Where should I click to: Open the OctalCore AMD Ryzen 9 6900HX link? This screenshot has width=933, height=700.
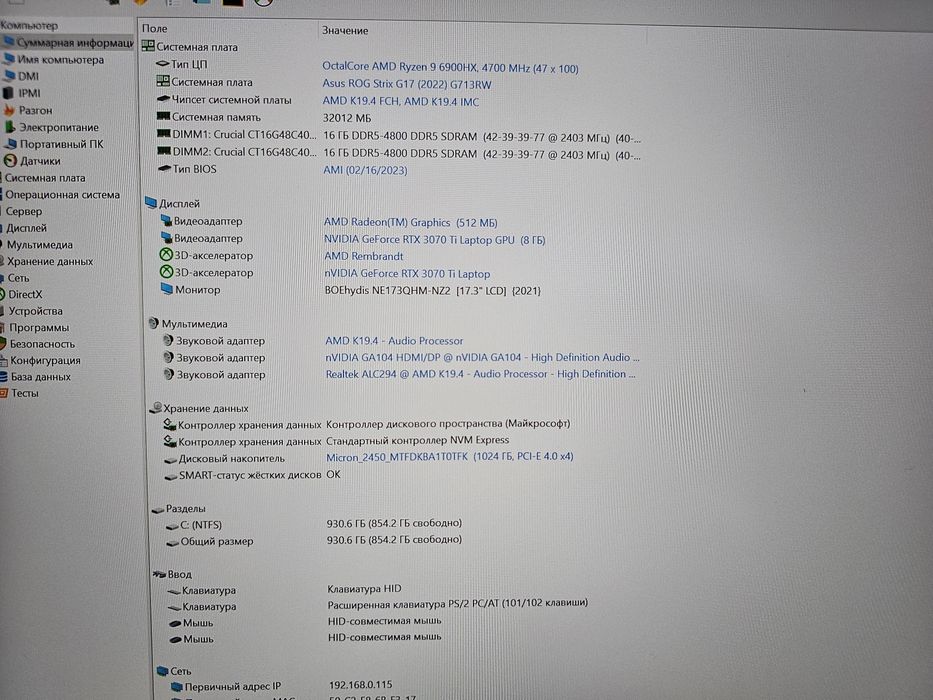450,67
